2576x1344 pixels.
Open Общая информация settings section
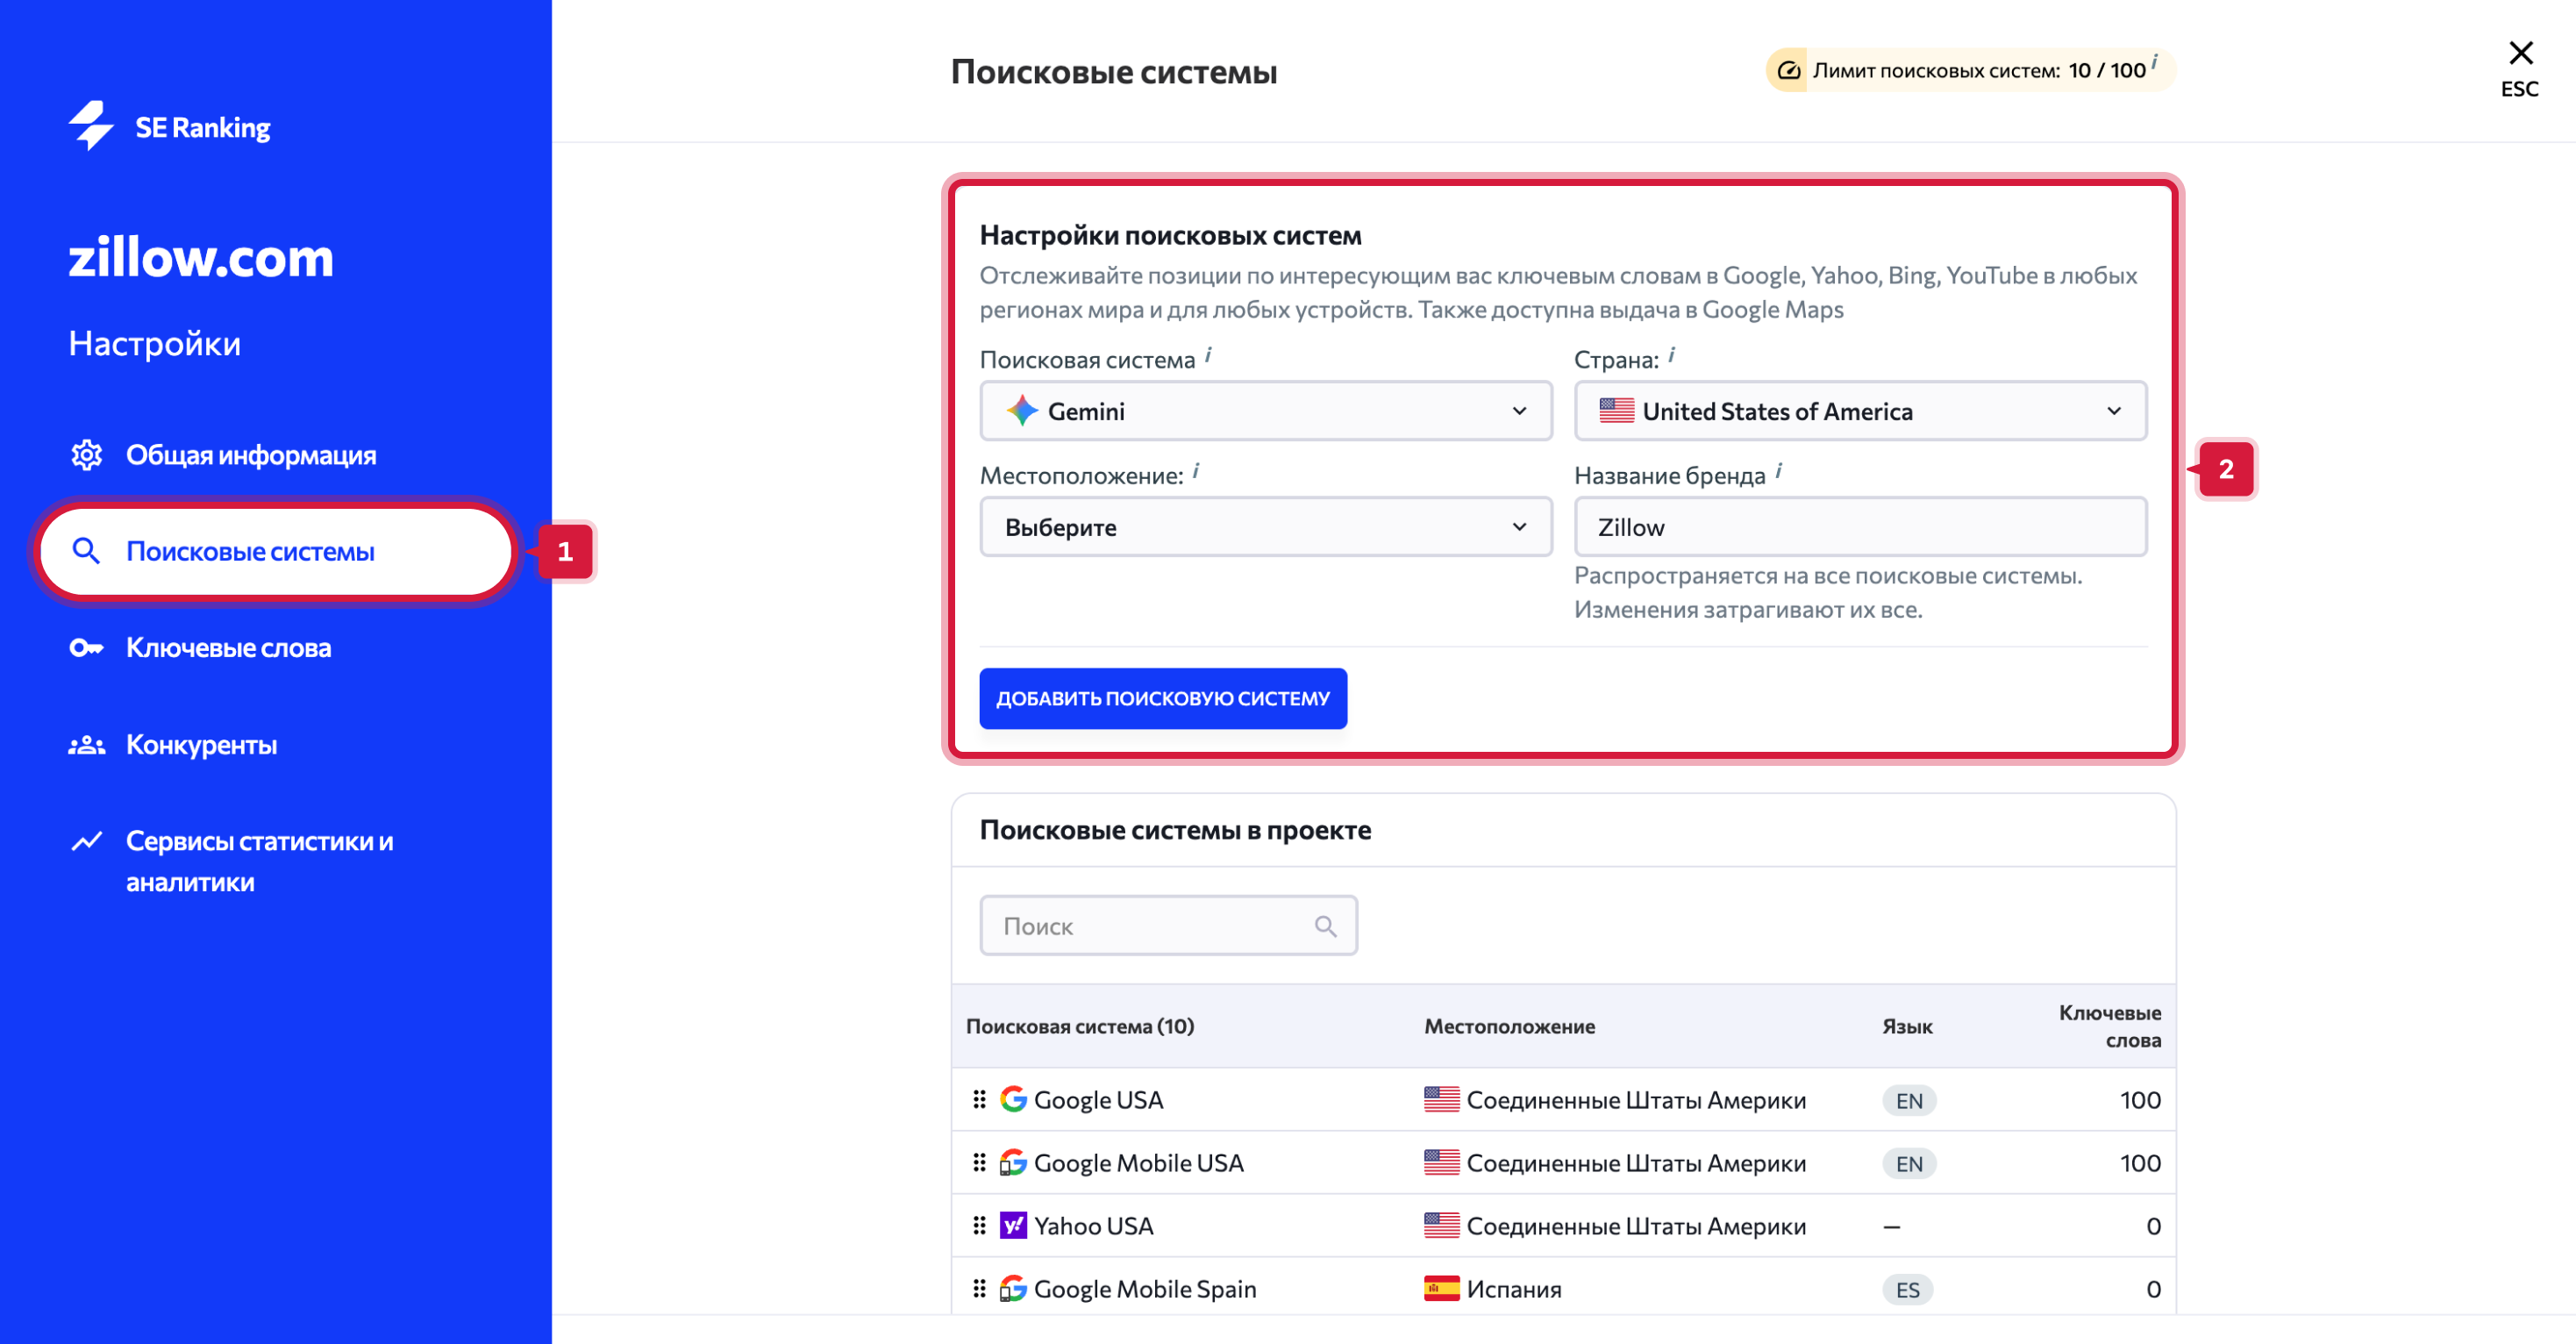coord(250,455)
